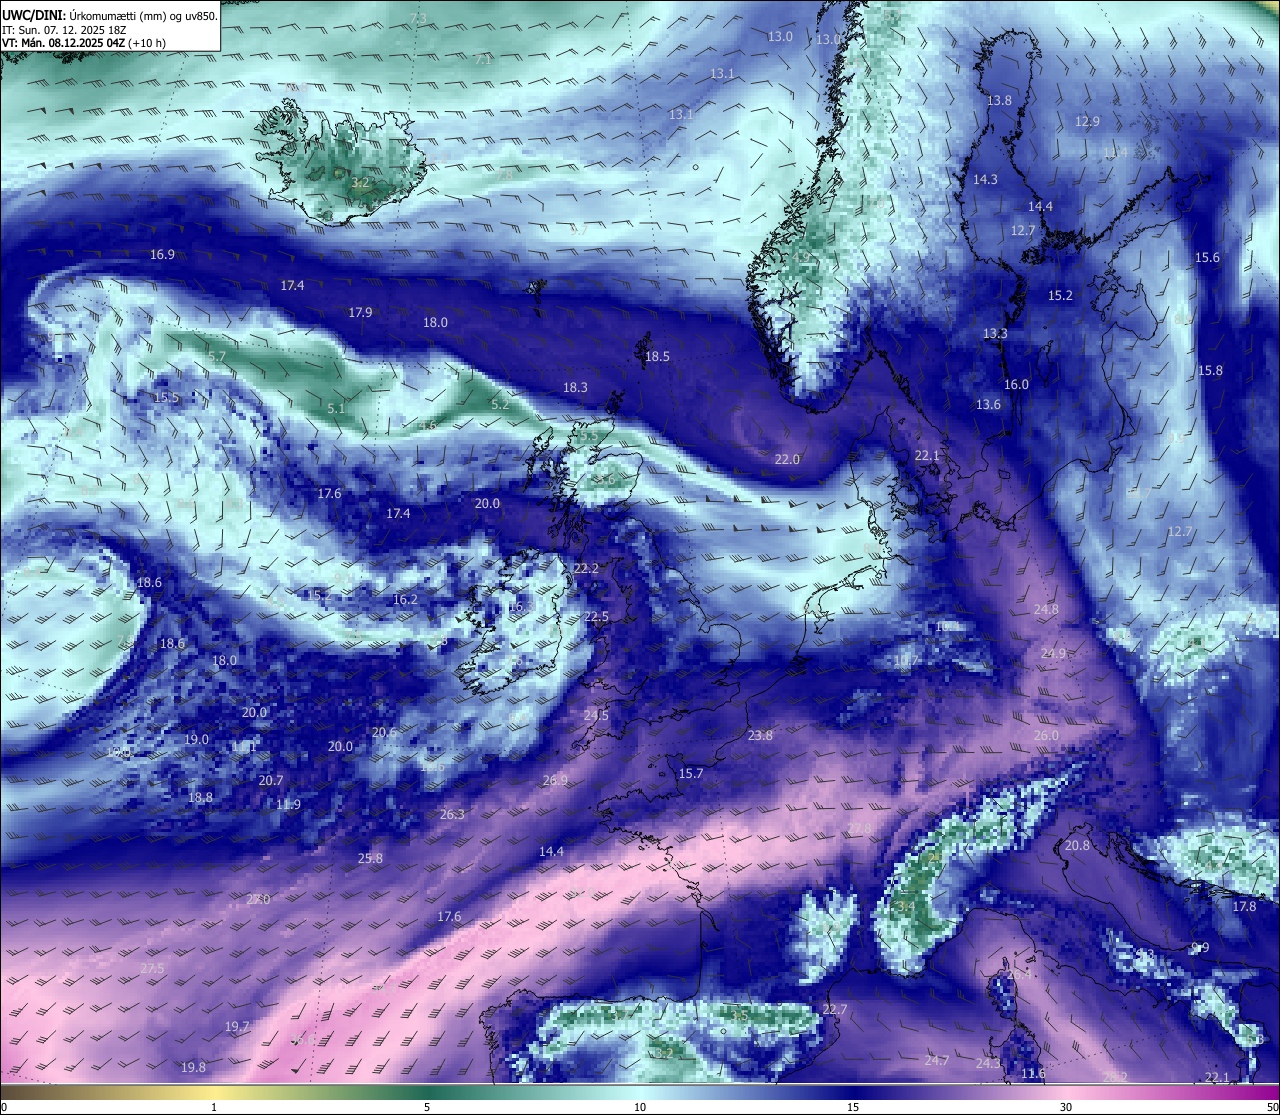The width and height of the screenshot is (1280, 1115).
Task: Click the color scale above the 30 tick
Action: point(1066,1091)
